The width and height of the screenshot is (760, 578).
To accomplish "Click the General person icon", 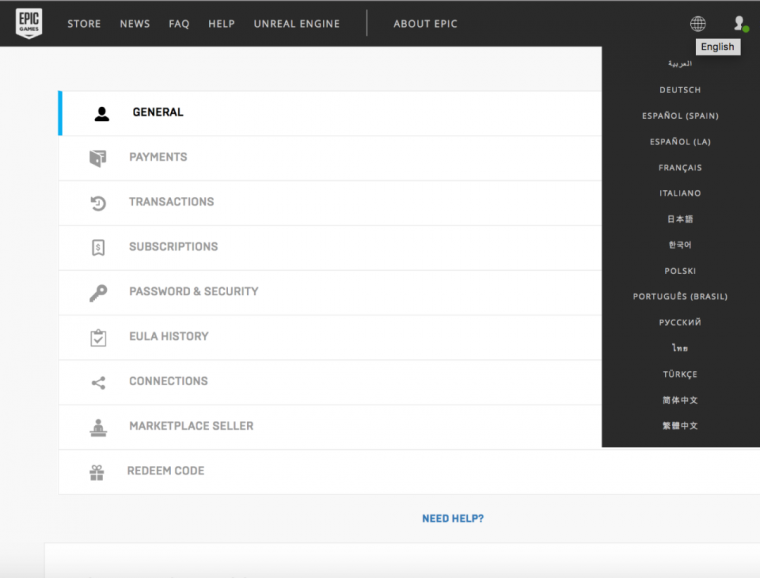I will (x=102, y=113).
